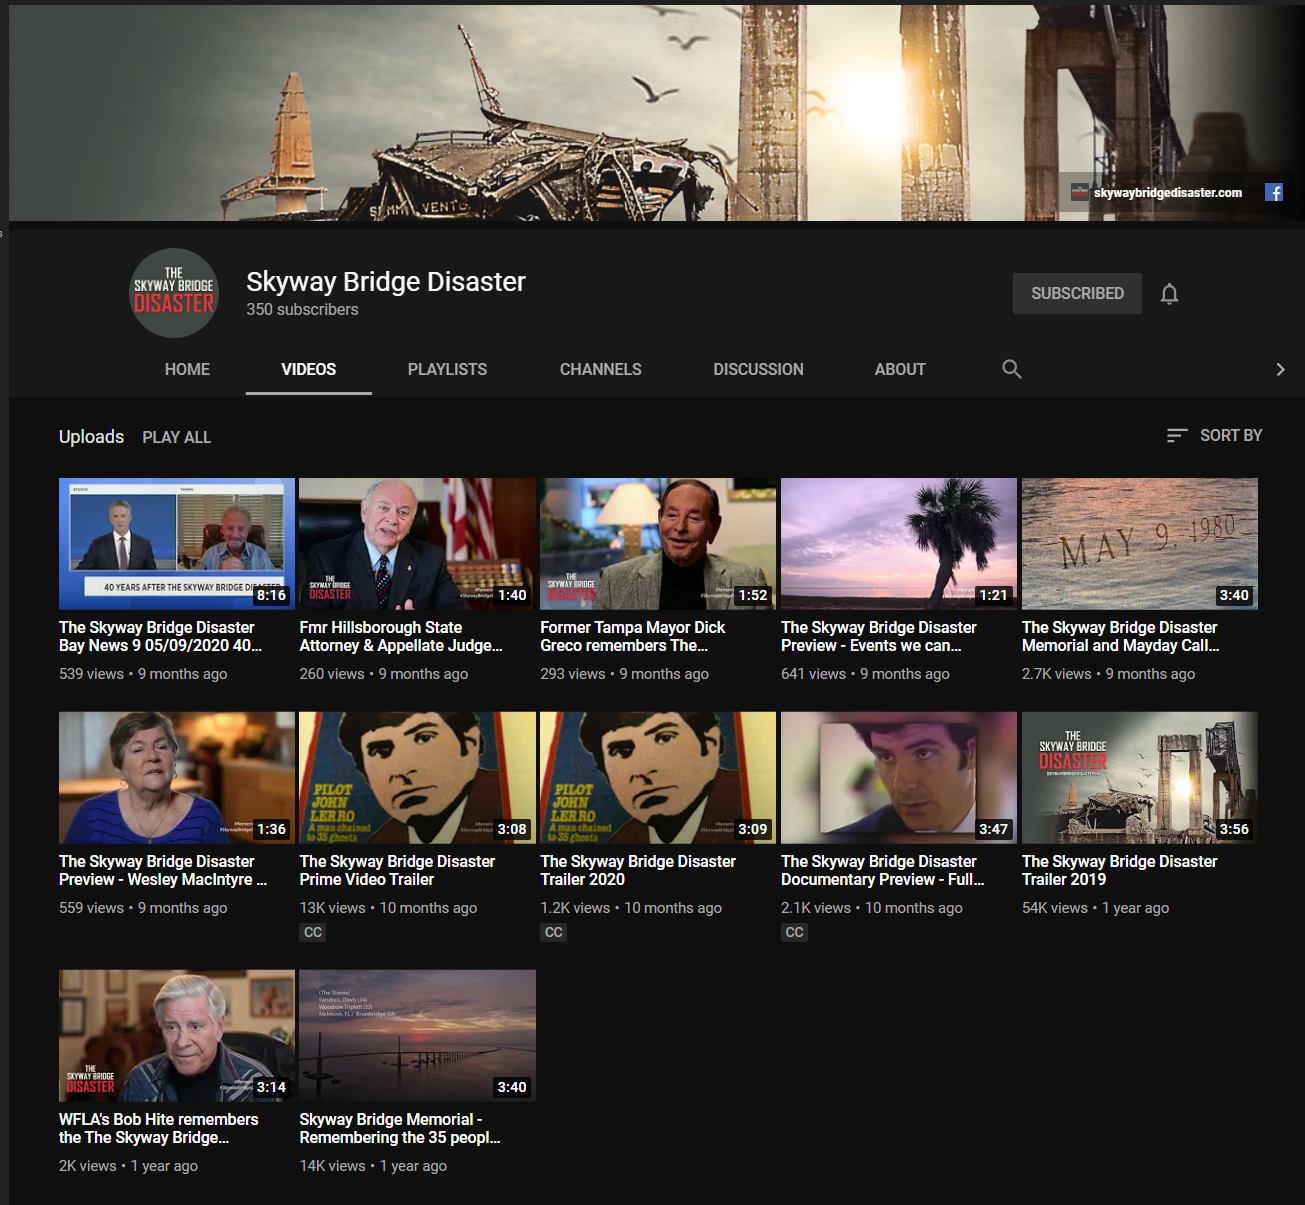The image size is (1305, 1205).
Task: View the ABOUT tab
Action: pyautogui.click(x=900, y=369)
